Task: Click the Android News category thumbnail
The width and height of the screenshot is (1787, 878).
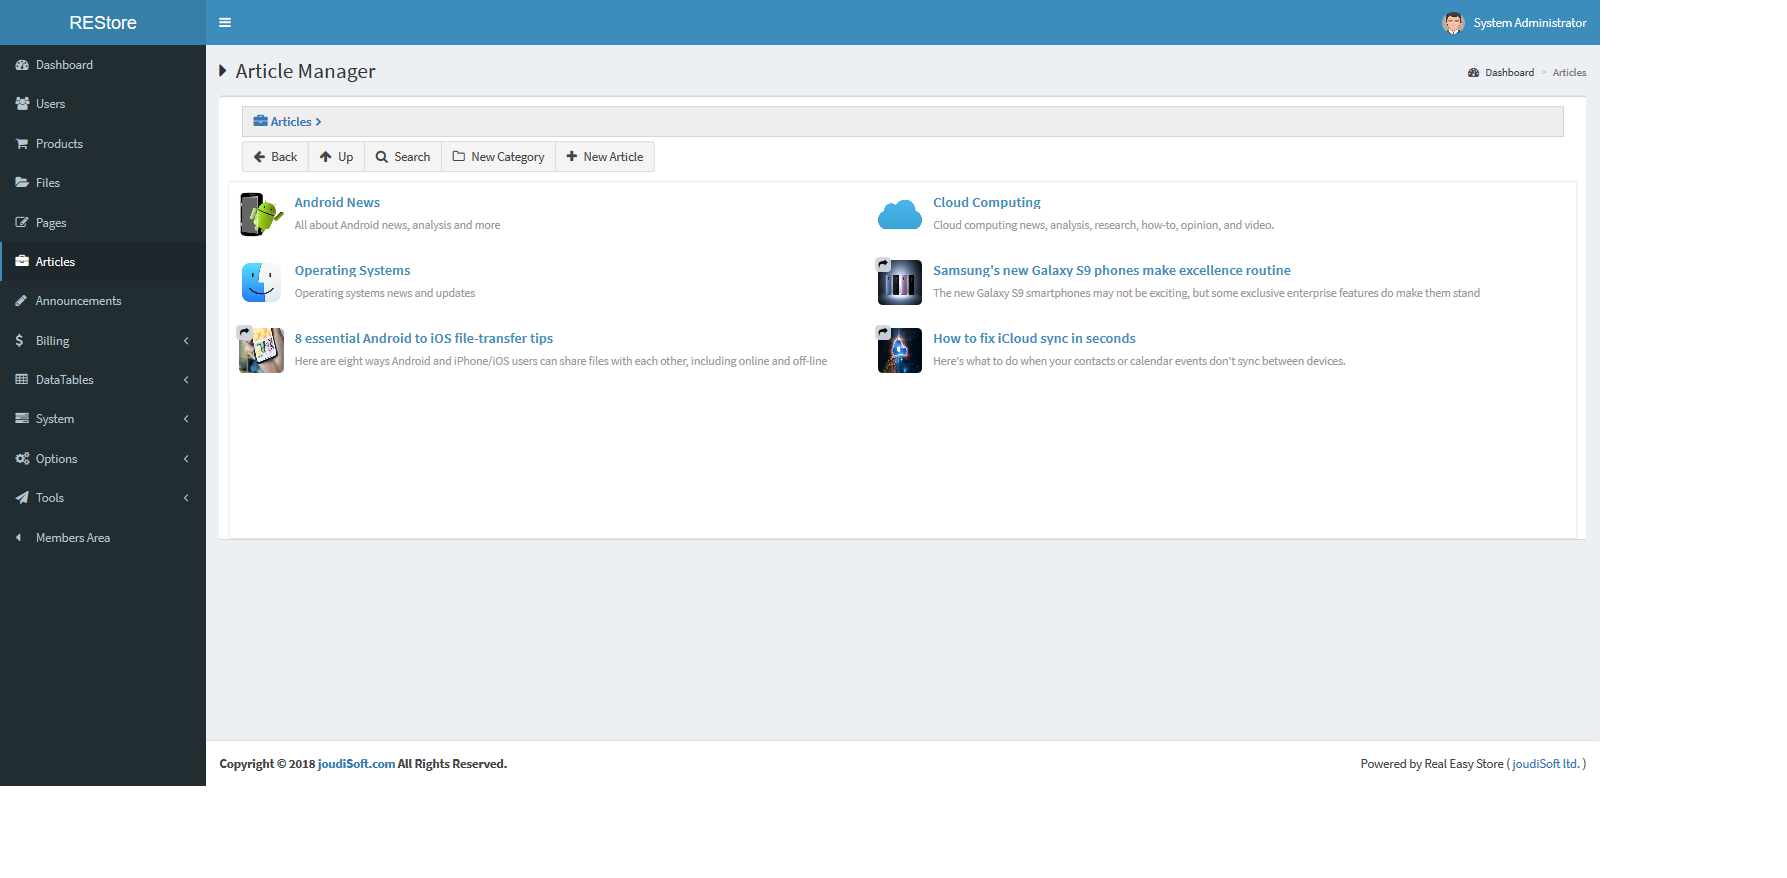Action: click(x=261, y=214)
